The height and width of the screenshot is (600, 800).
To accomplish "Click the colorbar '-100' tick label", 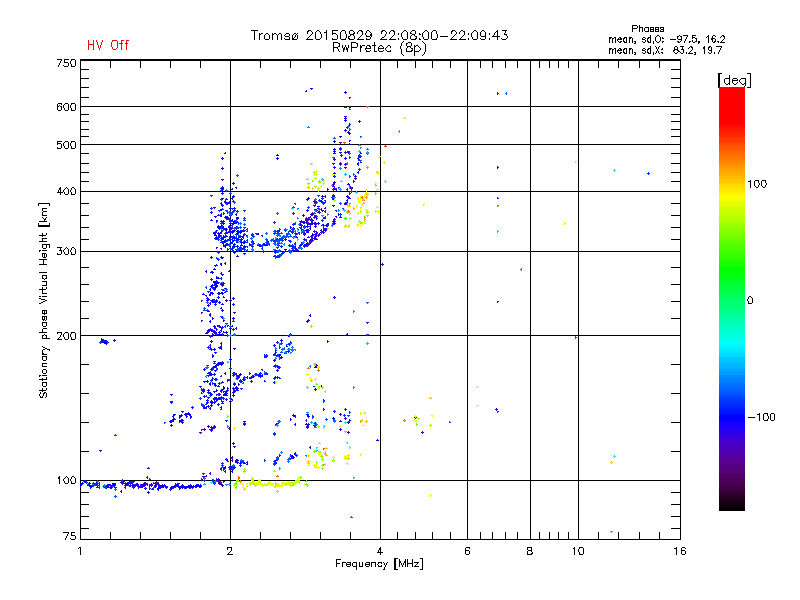I will 761,417.
